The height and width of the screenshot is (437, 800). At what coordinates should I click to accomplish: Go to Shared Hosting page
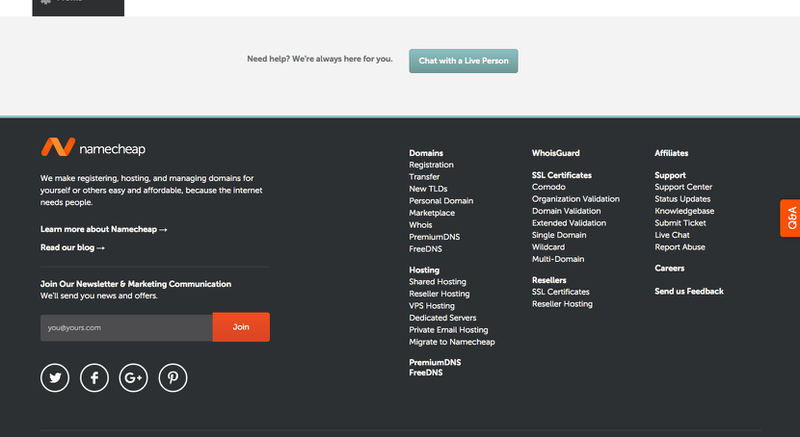[437, 282]
